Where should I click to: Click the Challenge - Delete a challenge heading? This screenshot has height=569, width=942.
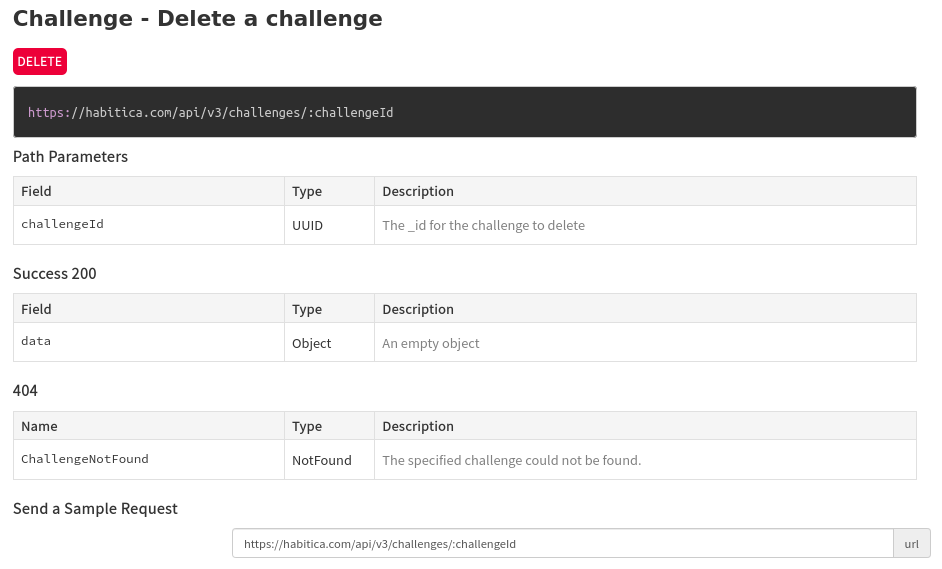[x=197, y=18]
